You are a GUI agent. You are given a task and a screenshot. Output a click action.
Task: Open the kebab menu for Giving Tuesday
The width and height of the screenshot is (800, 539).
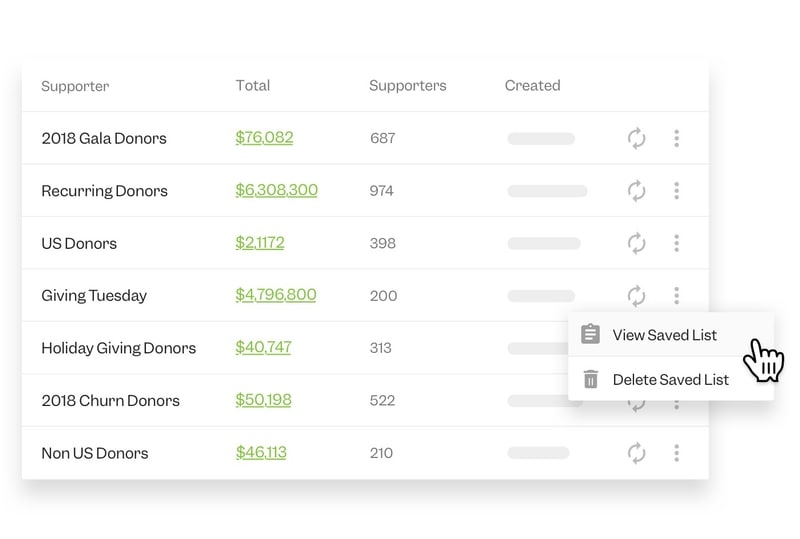click(677, 296)
